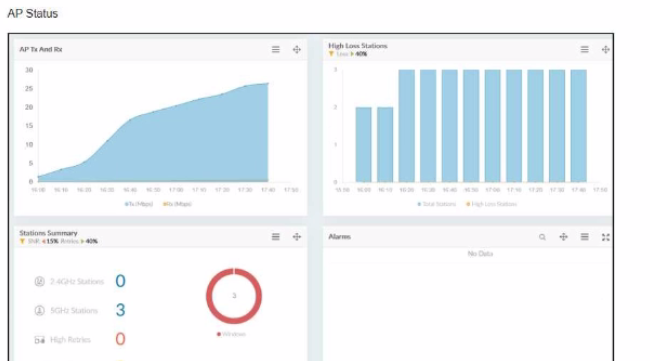Open the Alarms panel hamburger menu

[585, 237]
